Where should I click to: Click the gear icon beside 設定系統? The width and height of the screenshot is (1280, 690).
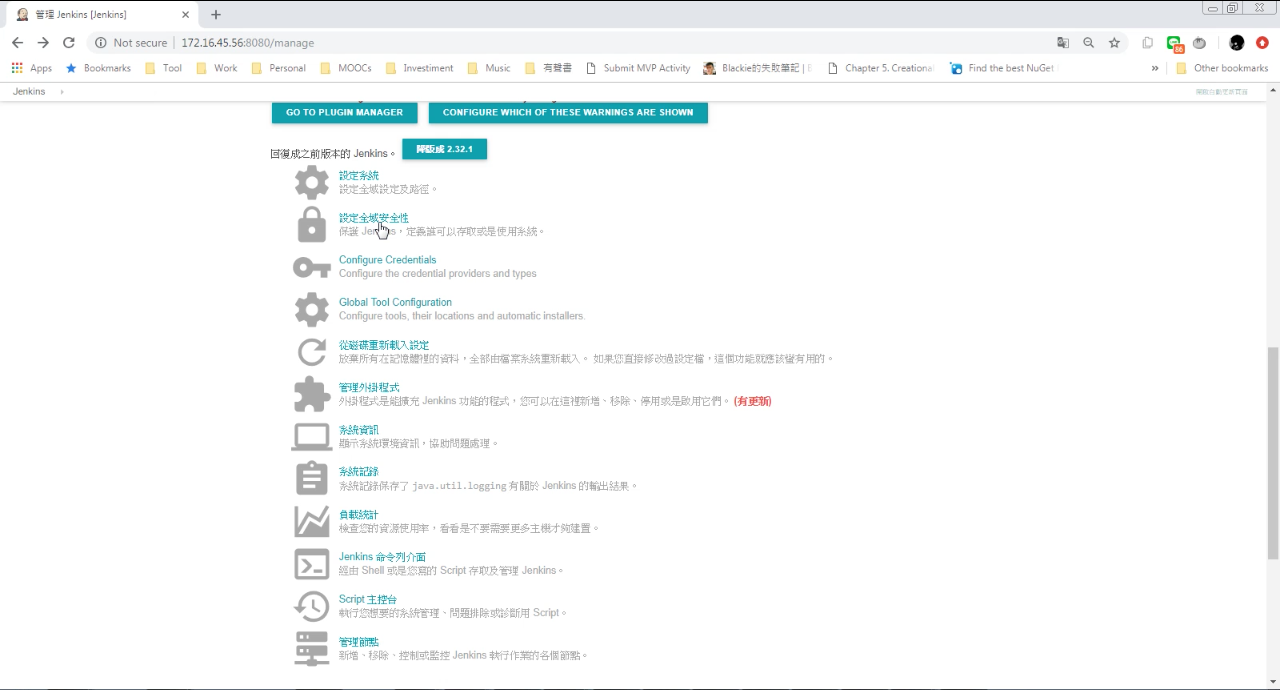pyautogui.click(x=312, y=183)
